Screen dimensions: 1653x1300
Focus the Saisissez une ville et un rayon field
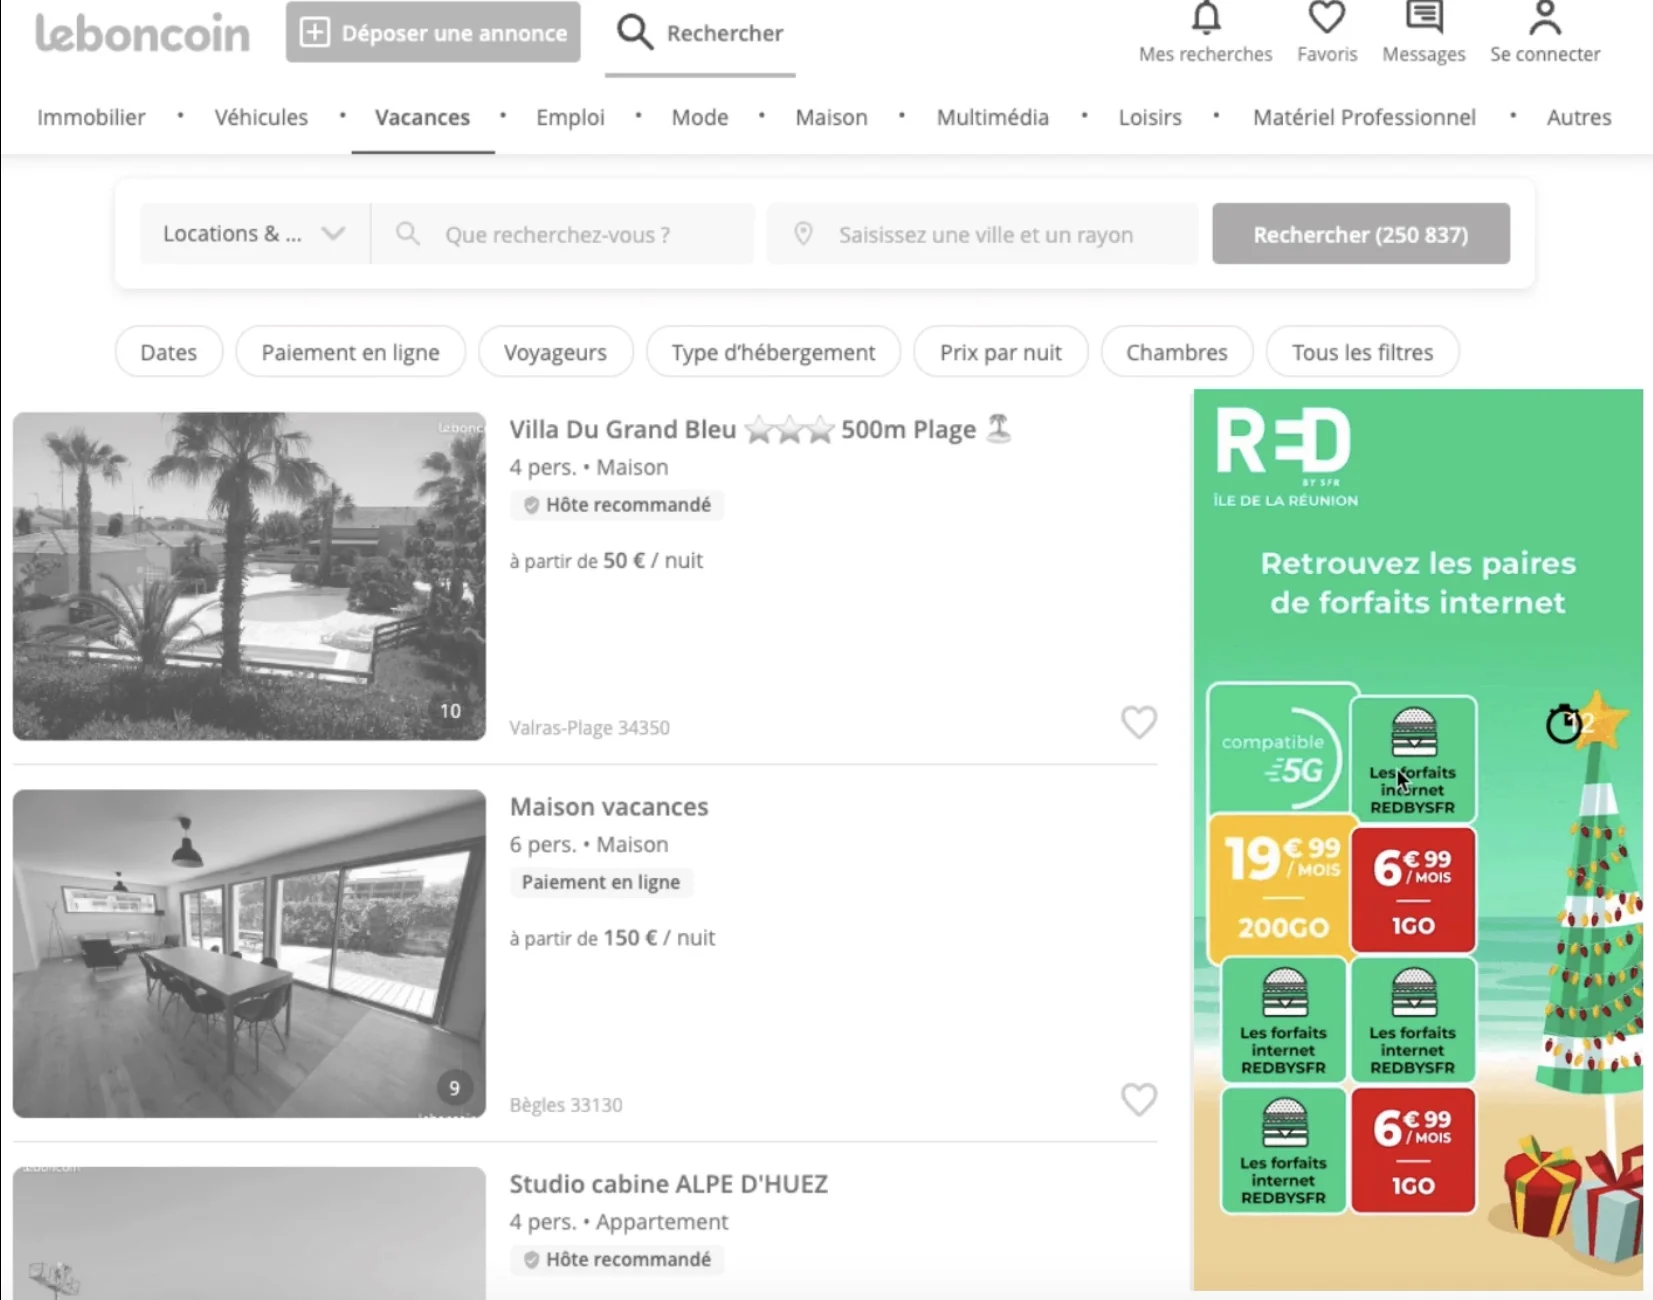pos(983,234)
